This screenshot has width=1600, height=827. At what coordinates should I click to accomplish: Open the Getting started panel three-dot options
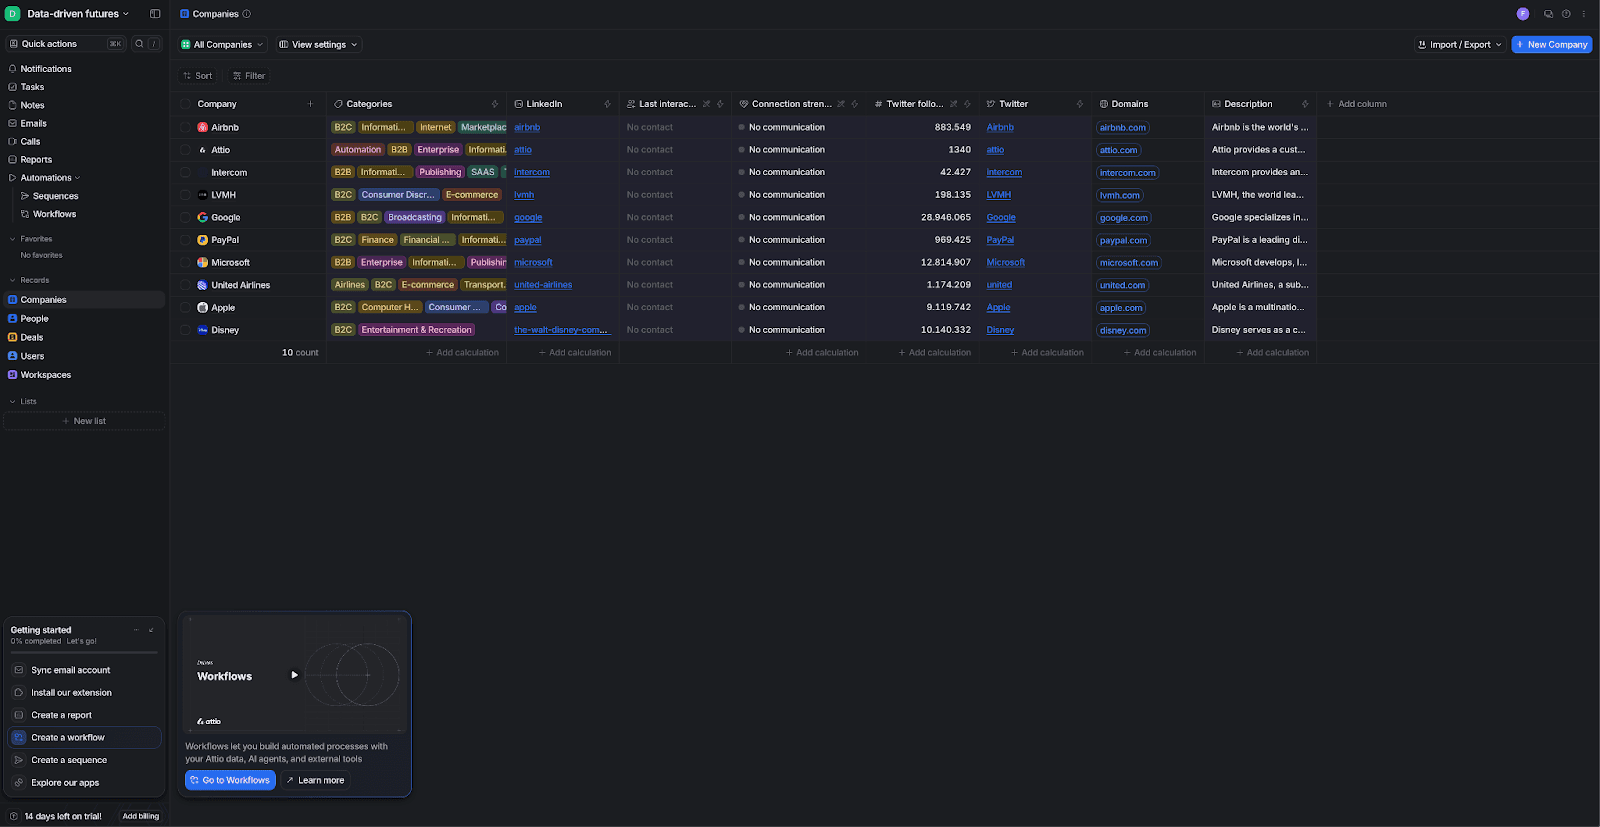(x=136, y=630)
